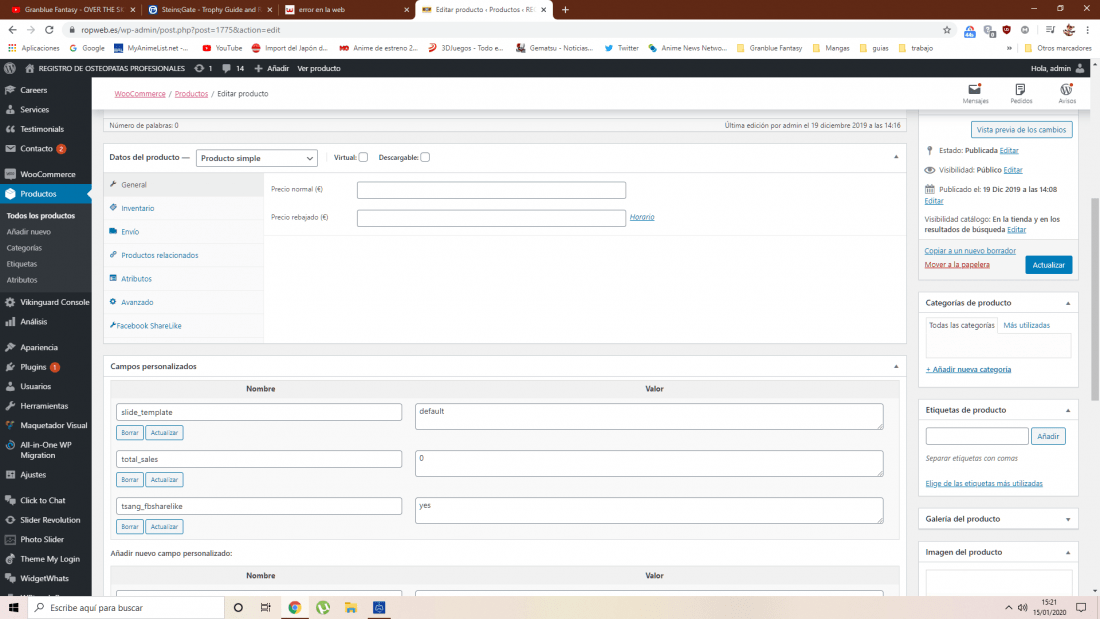Image resolution: width=1100 pixels, height=619 pixels.
Task: Open the Windows Start menu
Action: coord(13,608)
